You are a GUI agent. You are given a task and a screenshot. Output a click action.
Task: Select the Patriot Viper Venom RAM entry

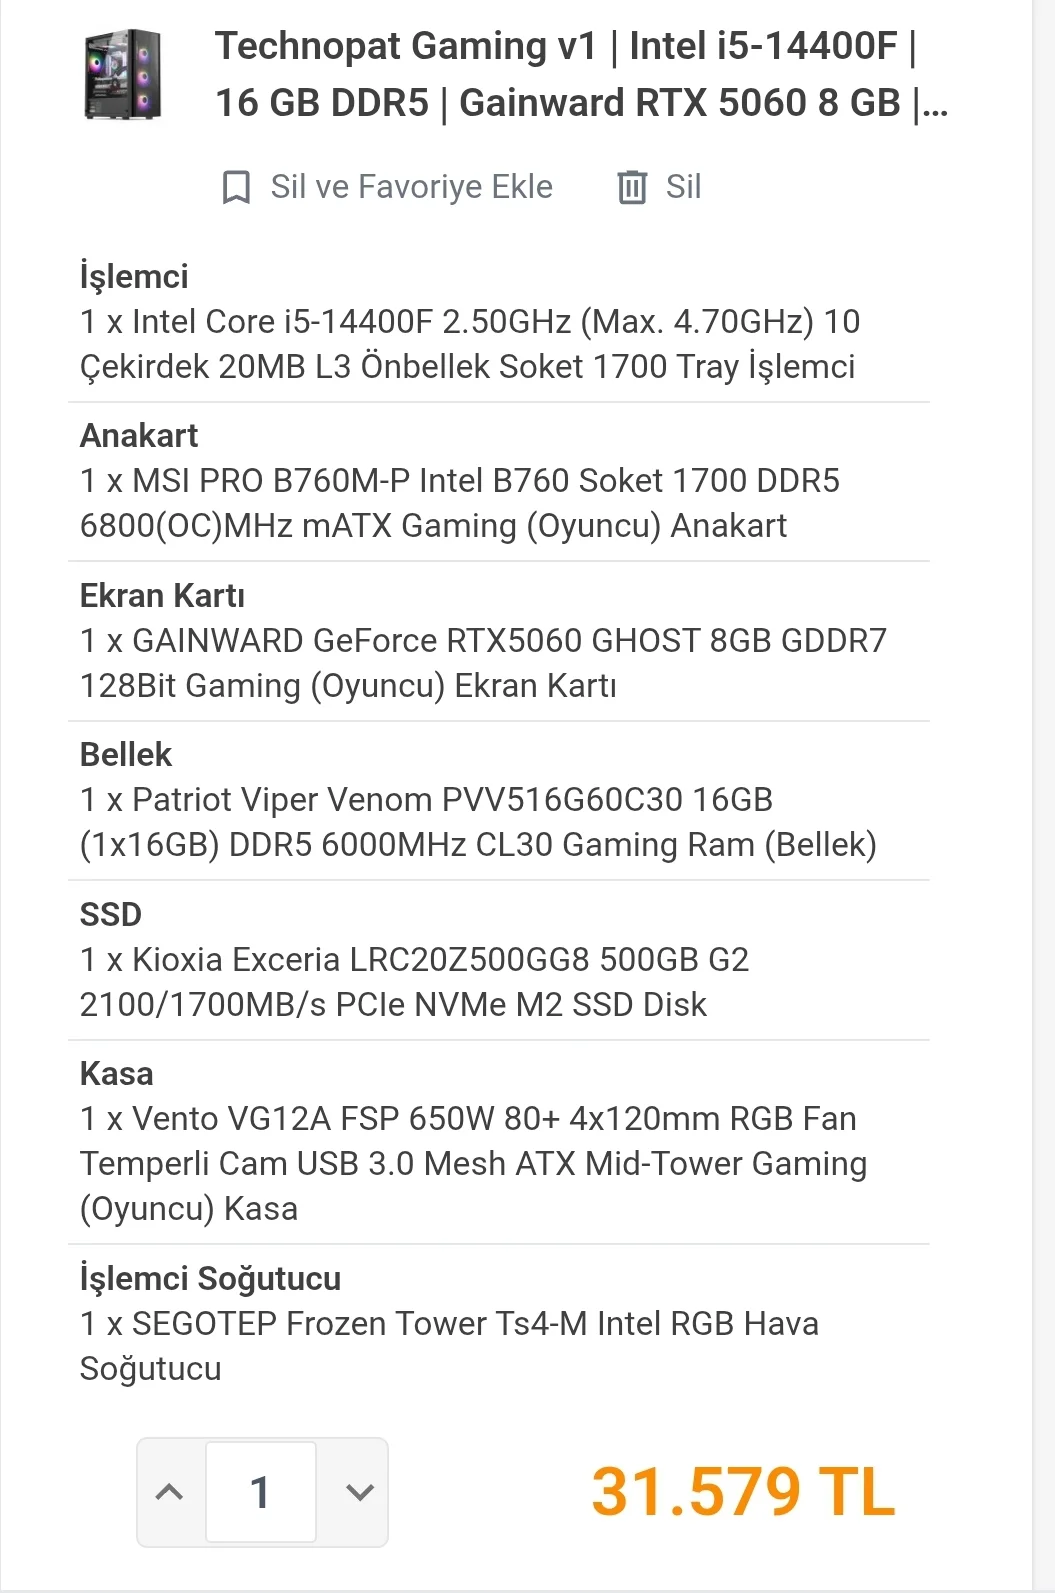coord(478,822)
